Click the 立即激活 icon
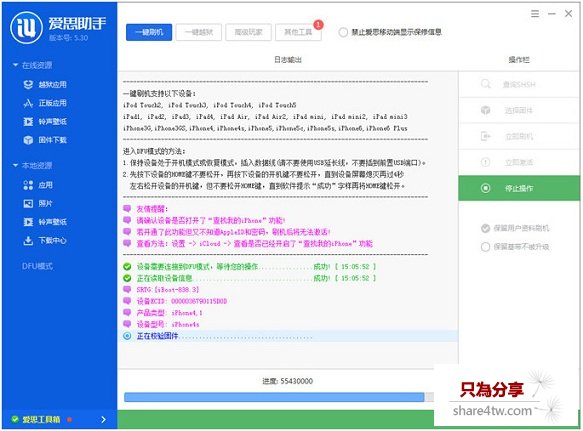The image size is (583, 431). coord(486,162)
